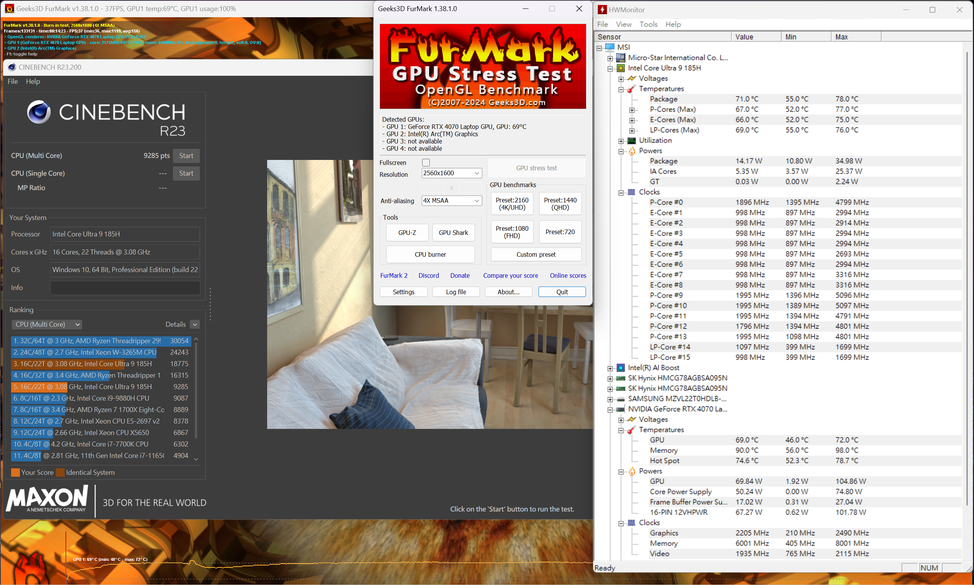Click the MSI computer icon in HWMonitor tree
The image size is (974, 585).
(610, 47)
